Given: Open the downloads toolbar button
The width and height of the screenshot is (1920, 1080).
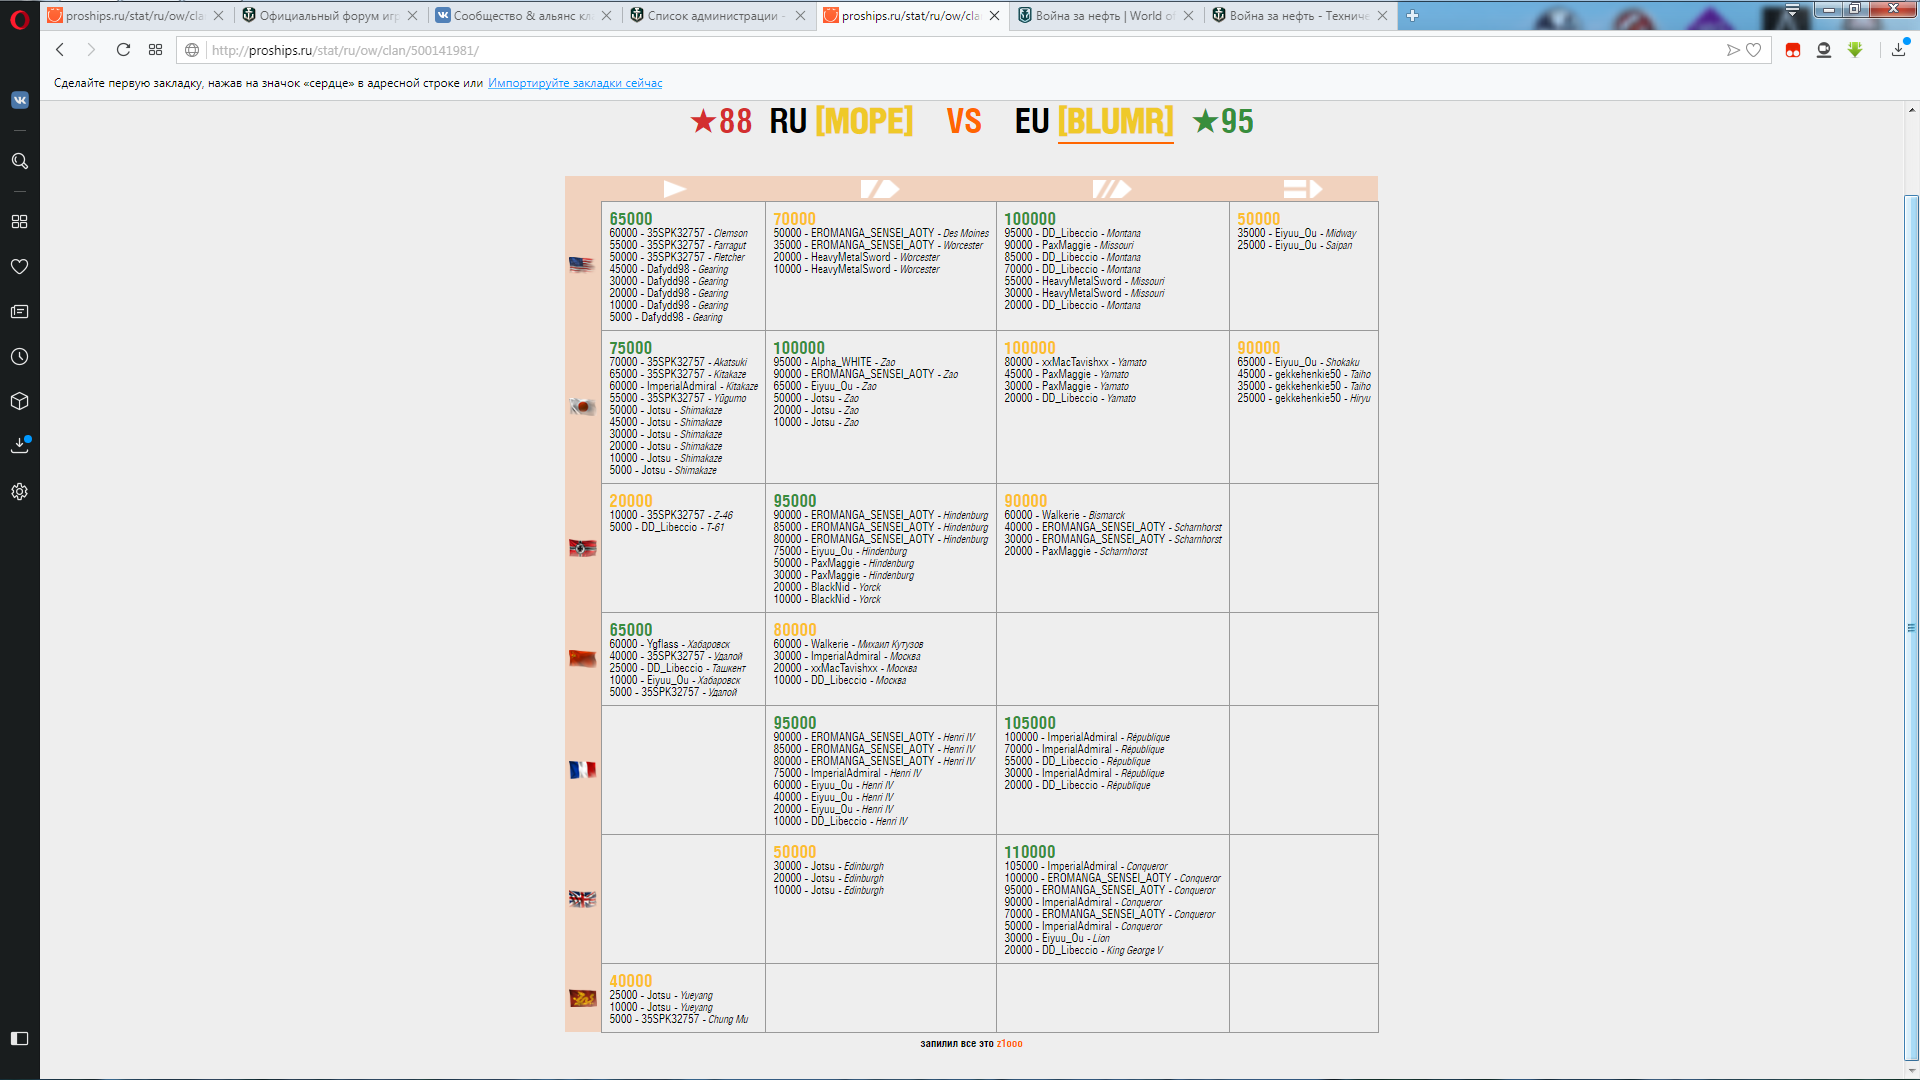Looking at the screenshot, I should [x=1899, y=49].
